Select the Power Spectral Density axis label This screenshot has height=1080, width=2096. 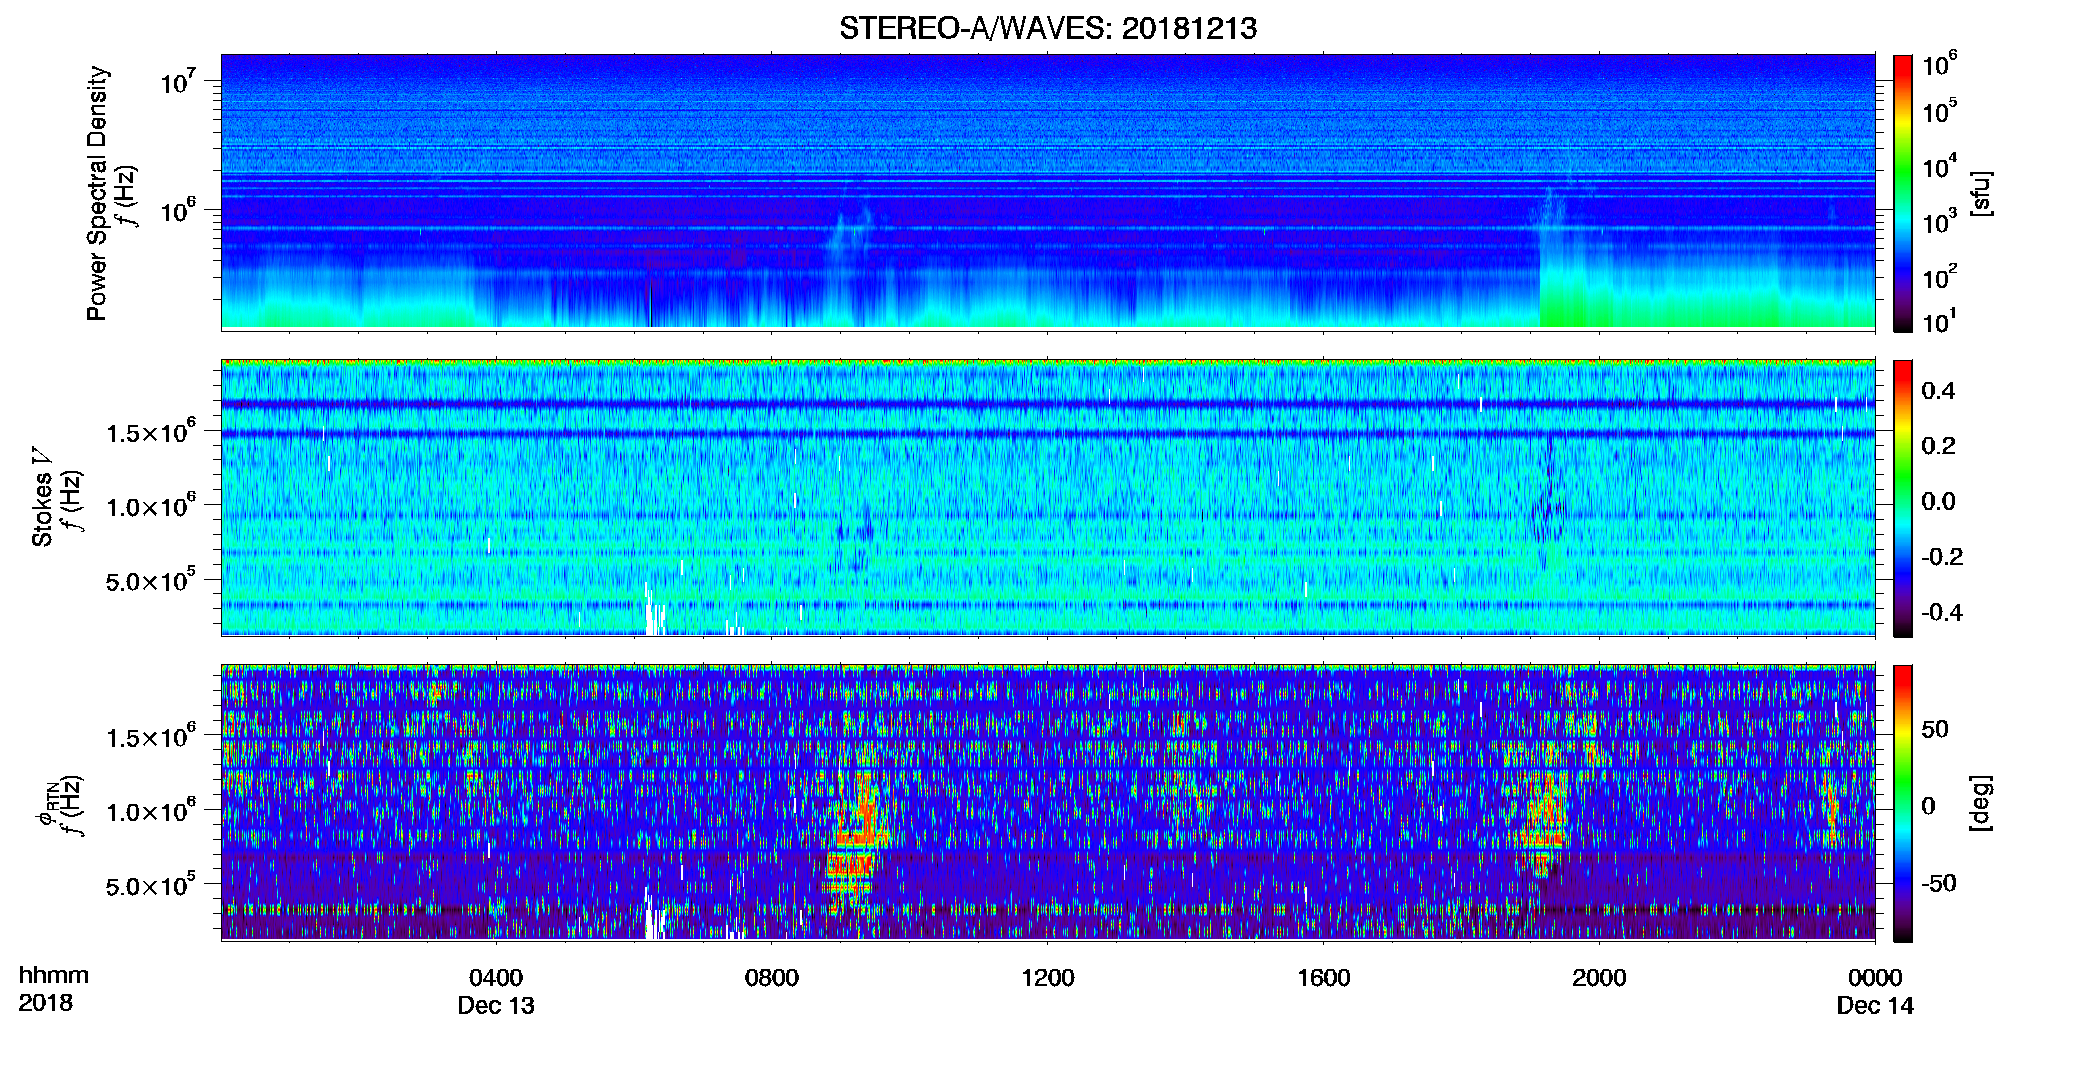coord(96,193)
